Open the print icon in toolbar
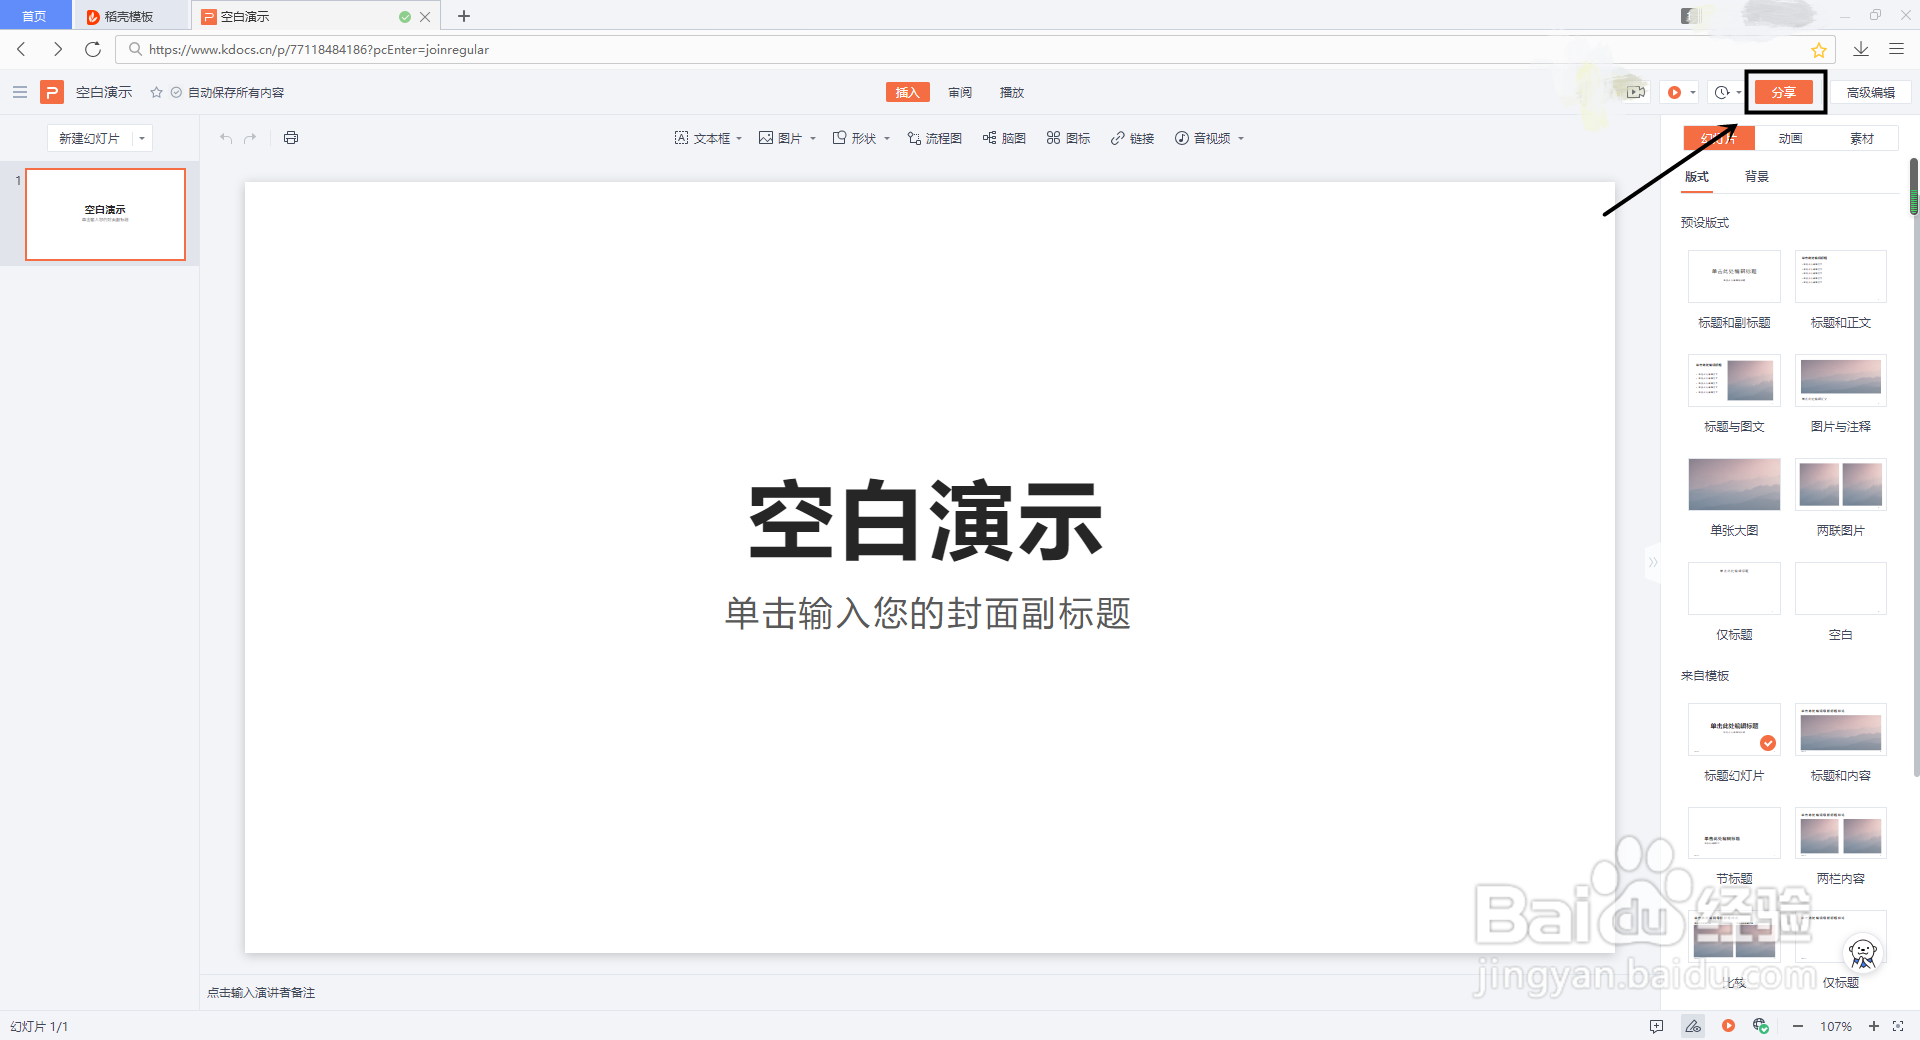The height and width of the screenshot is (1040, 1920). click(x=290, y=138)
